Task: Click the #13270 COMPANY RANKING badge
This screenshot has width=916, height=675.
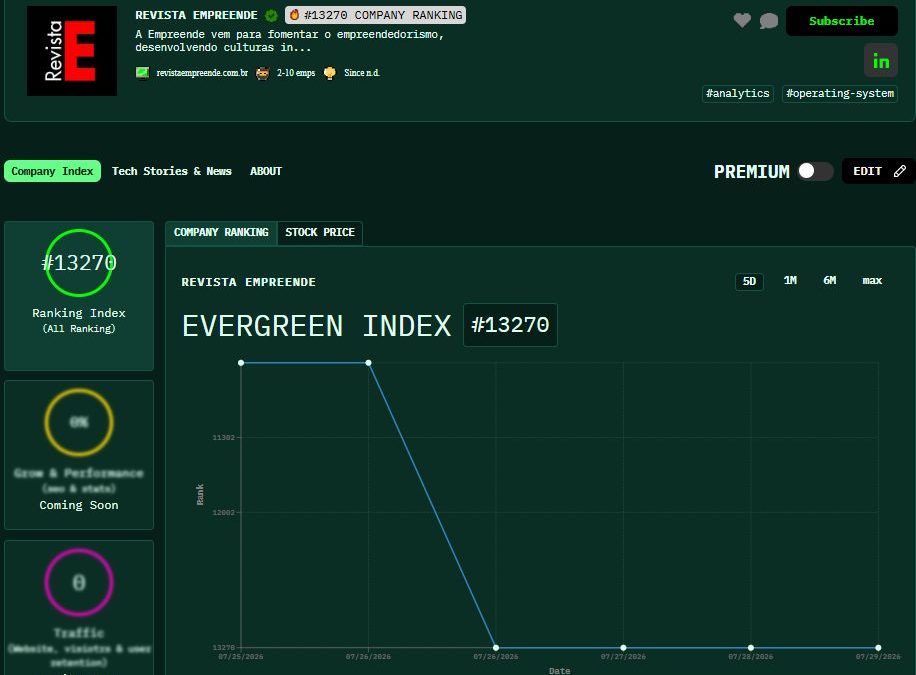Action: pos(375,15)
